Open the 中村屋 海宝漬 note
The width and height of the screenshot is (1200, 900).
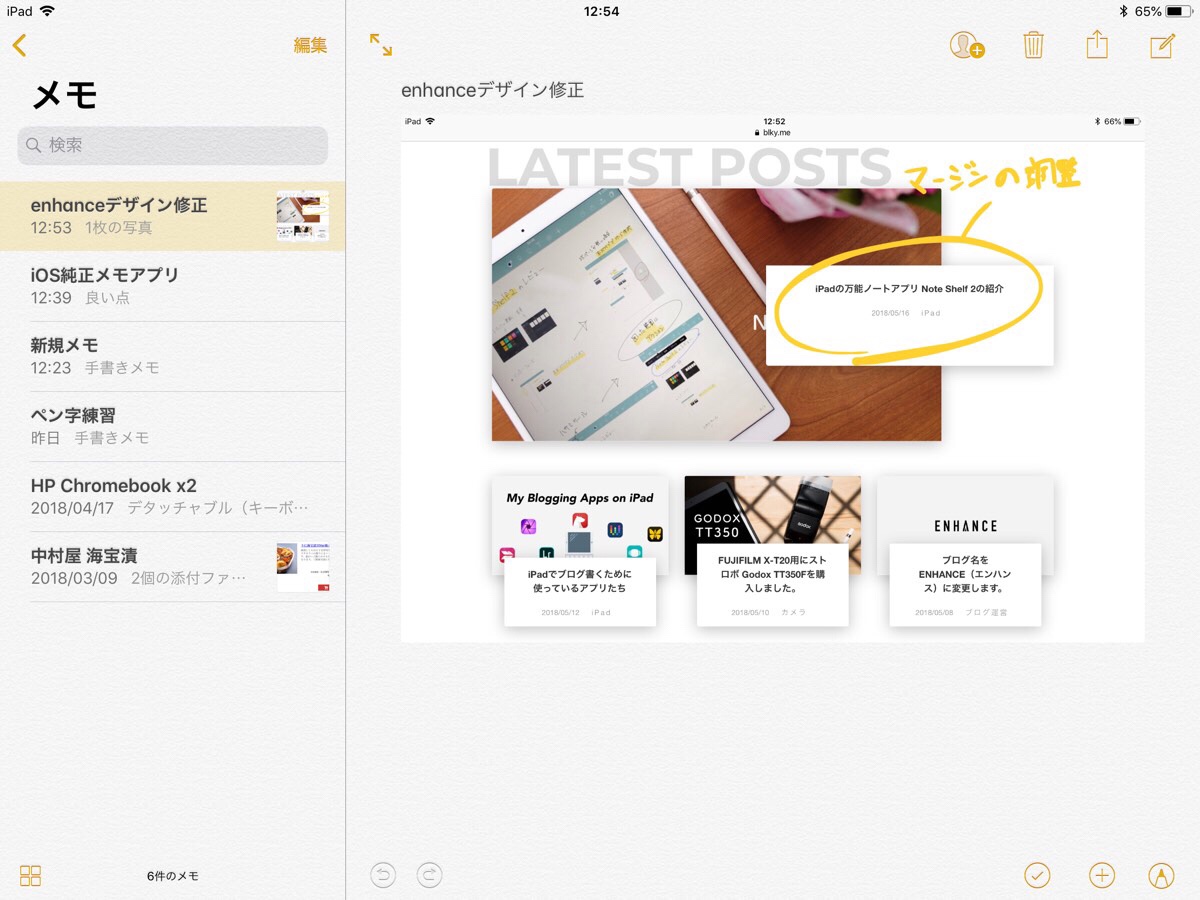point(172,566)
